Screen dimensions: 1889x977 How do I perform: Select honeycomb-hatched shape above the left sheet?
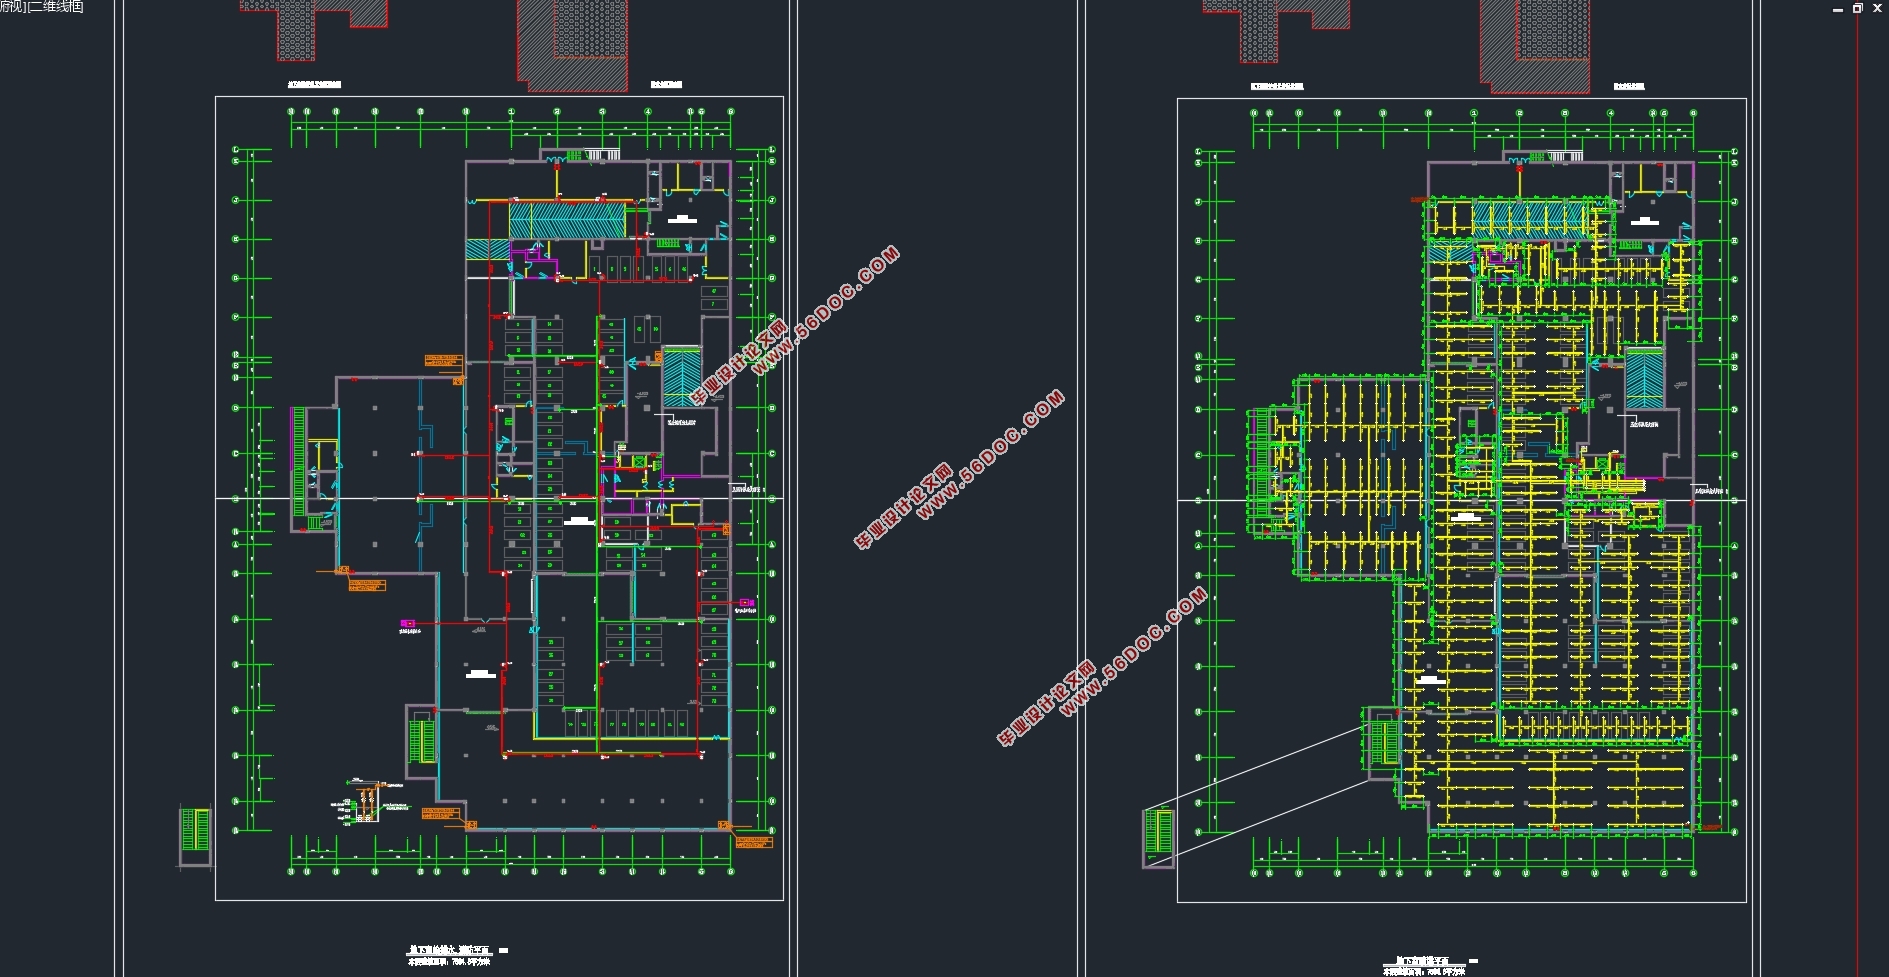click(295, 30)
